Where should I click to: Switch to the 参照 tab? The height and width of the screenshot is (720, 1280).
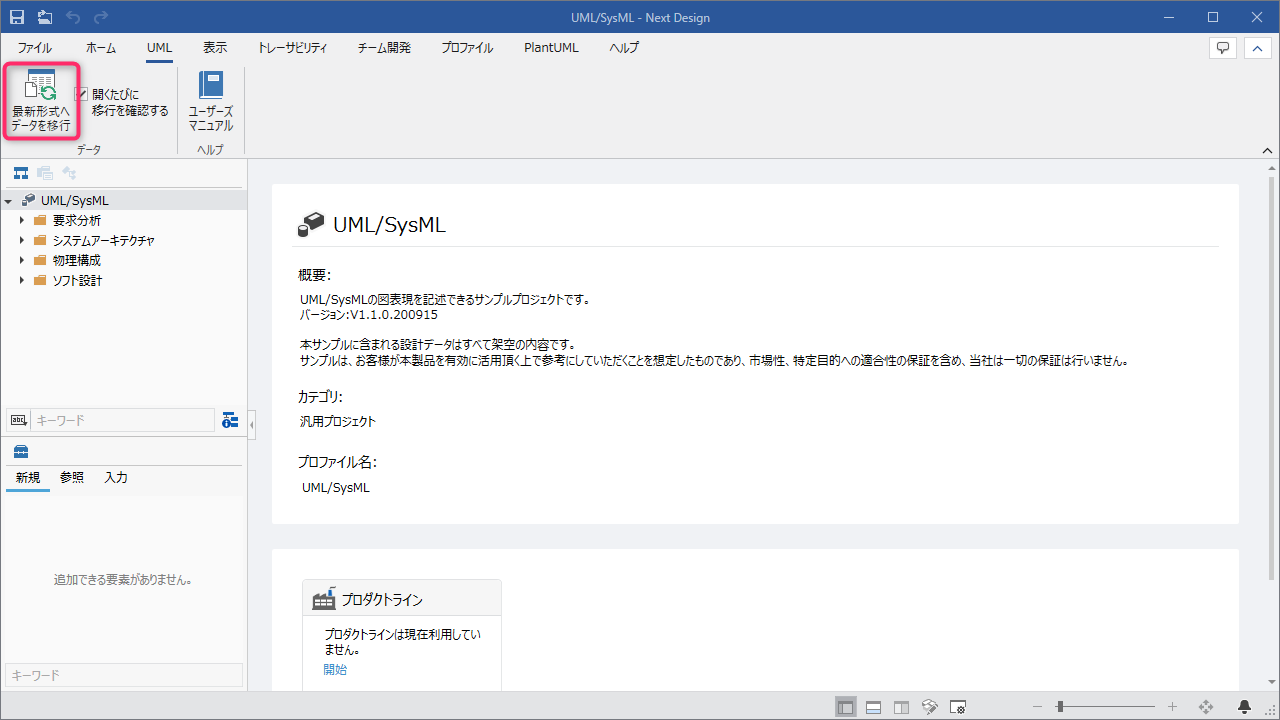[72, 478]
